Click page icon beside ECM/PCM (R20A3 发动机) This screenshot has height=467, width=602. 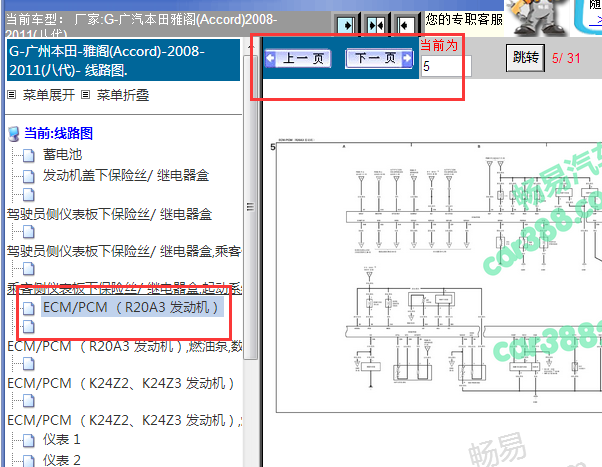tap(28, 308)
